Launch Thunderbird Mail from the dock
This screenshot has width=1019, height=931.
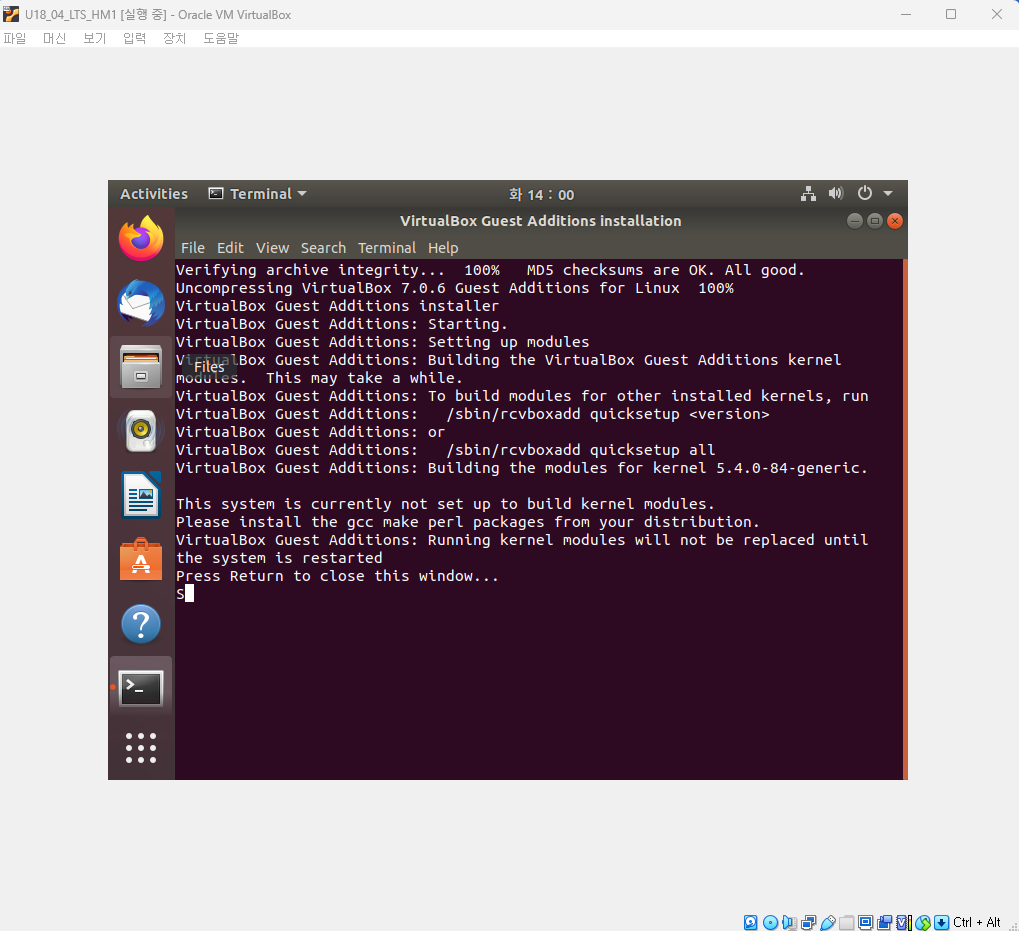pyautogui.click(x=141, y=303)
